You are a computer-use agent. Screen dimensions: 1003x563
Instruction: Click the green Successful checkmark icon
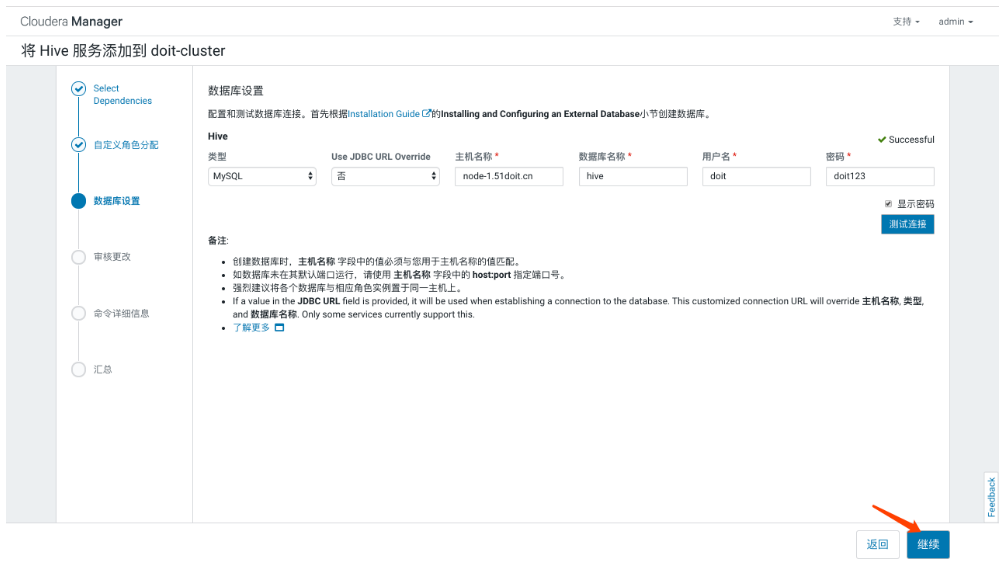882,139
